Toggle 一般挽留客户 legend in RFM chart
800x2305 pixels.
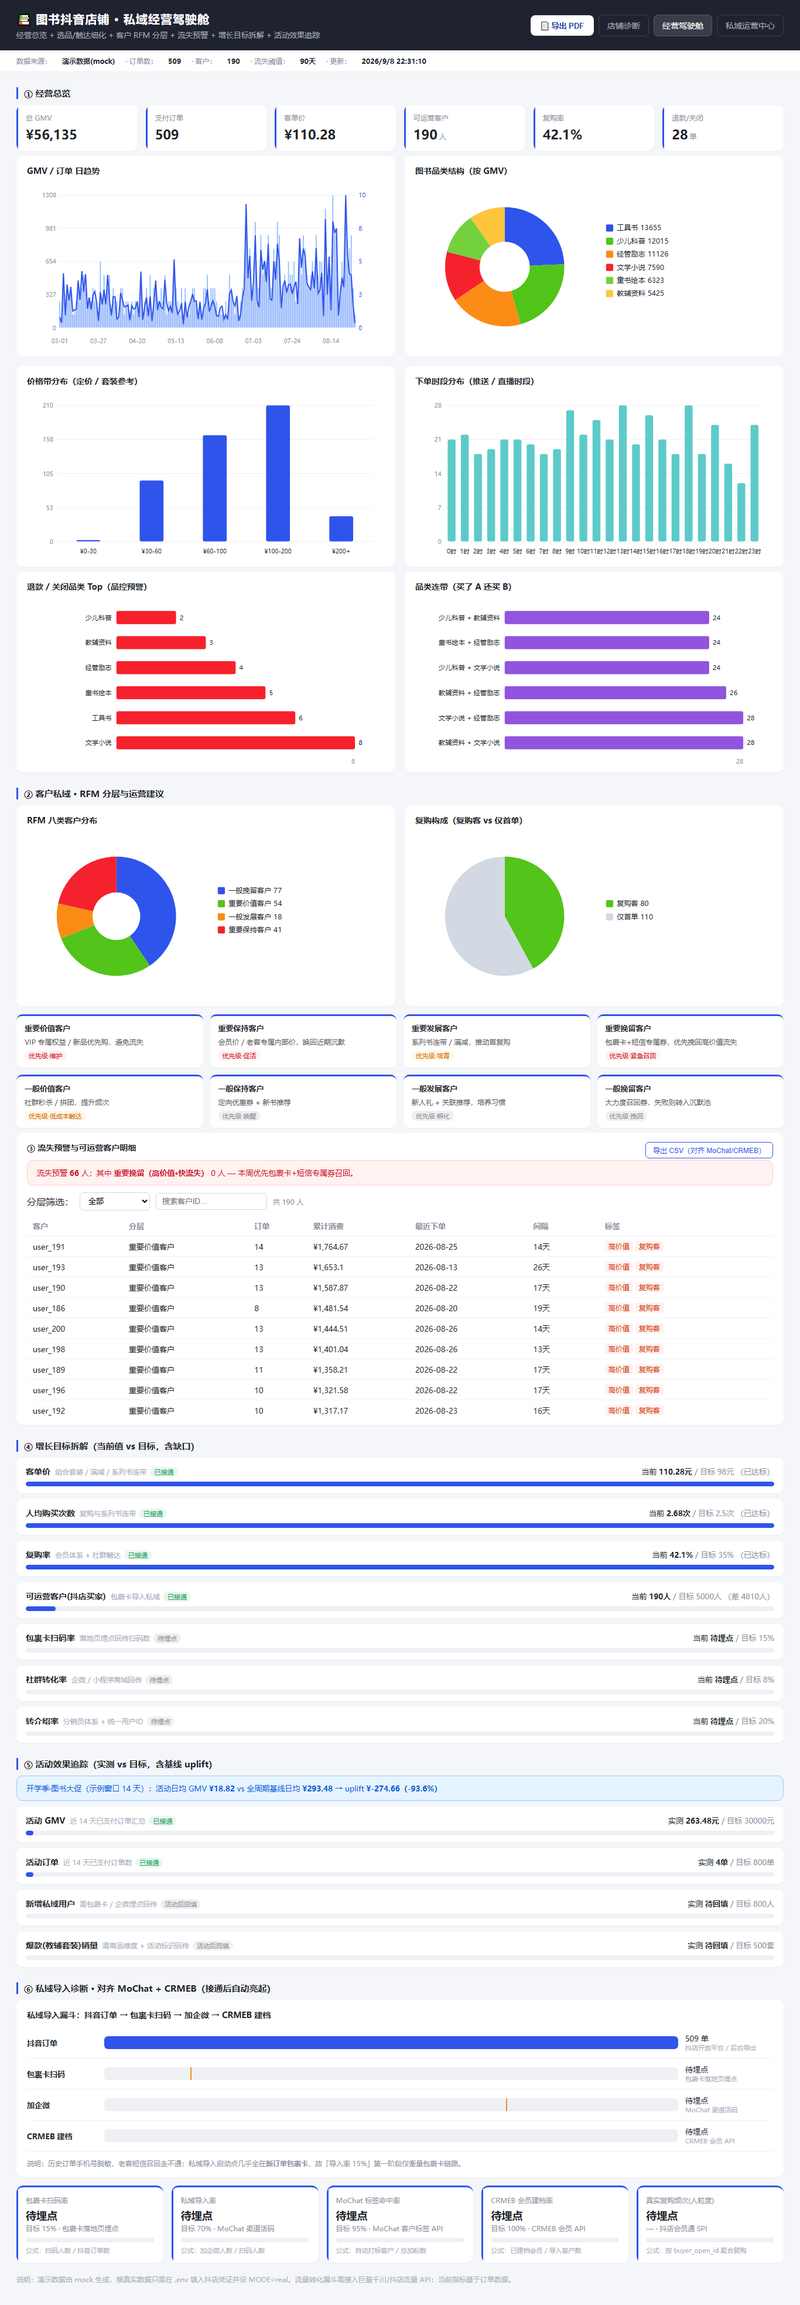[x=250, y=890]
